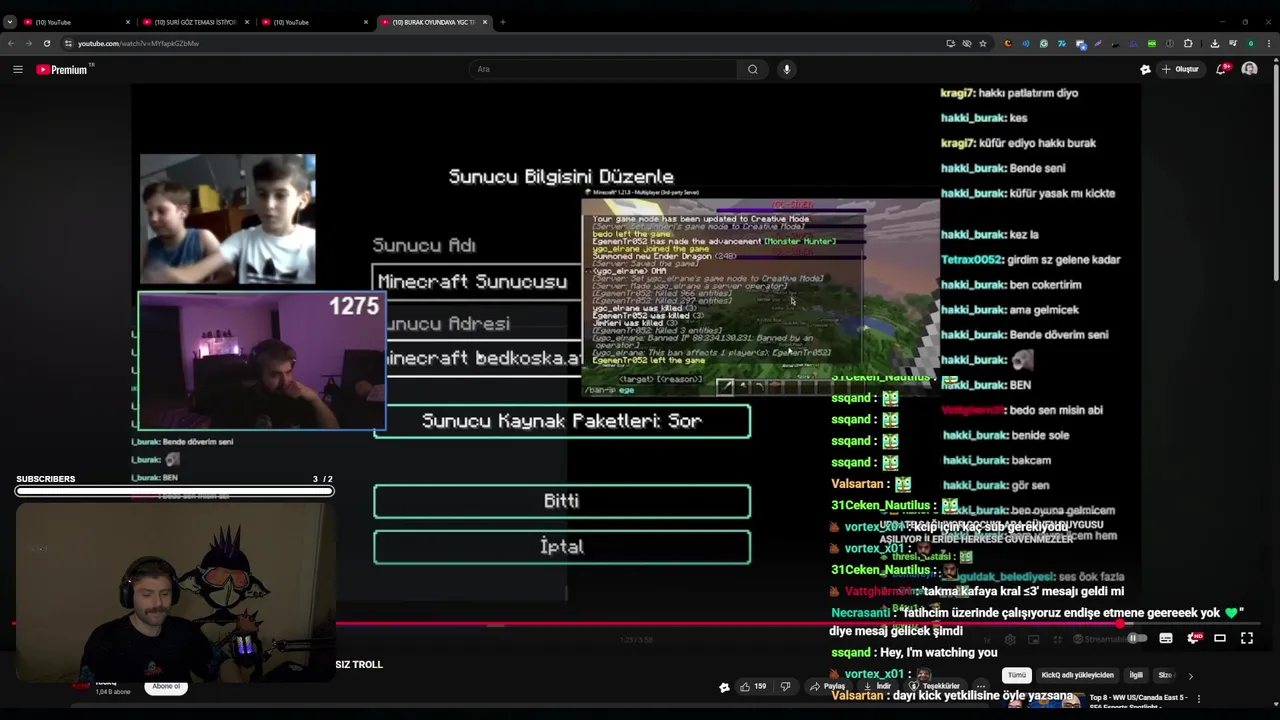Click the Paylaş share button
The height and width of the screenshot is (720, 1280).
coord(830,687)
